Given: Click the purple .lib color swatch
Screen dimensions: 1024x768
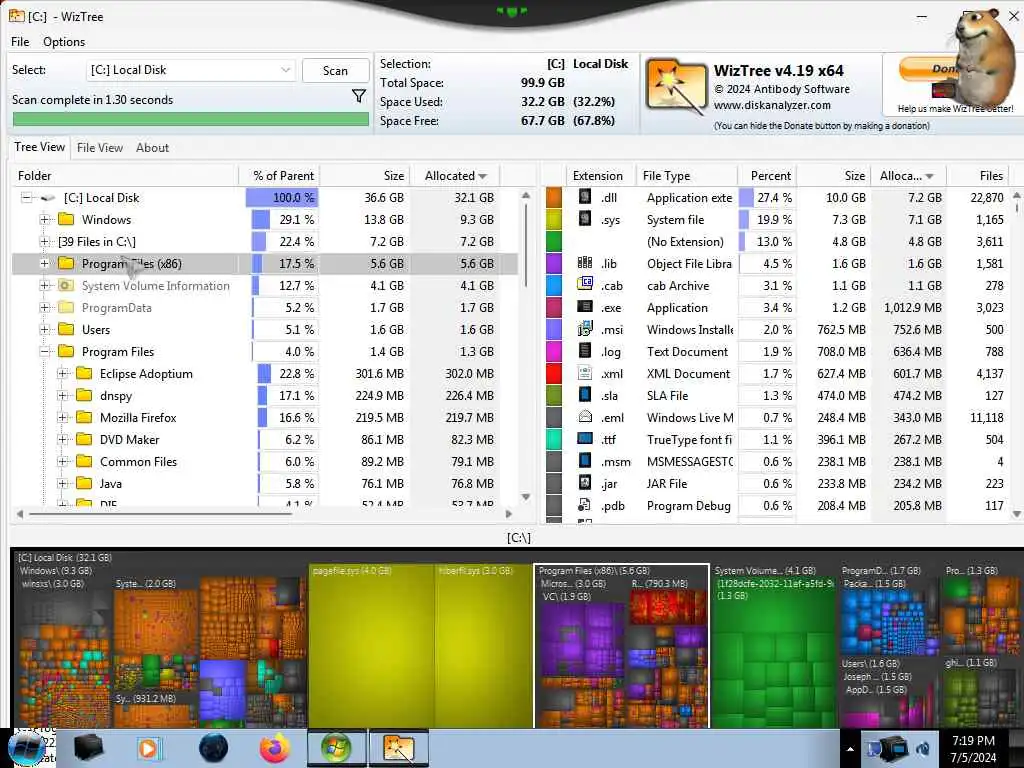Looking at the screenshot, I should (x=554, y=263).
